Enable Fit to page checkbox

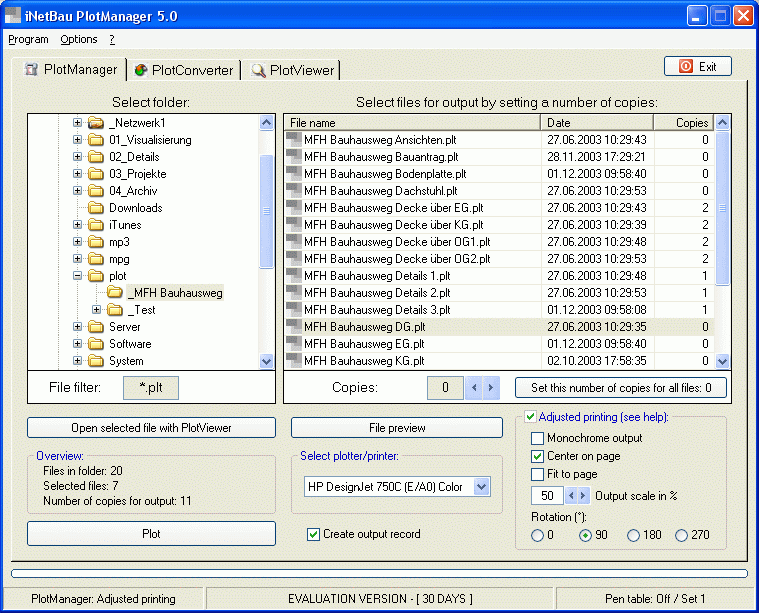[537, 474]
